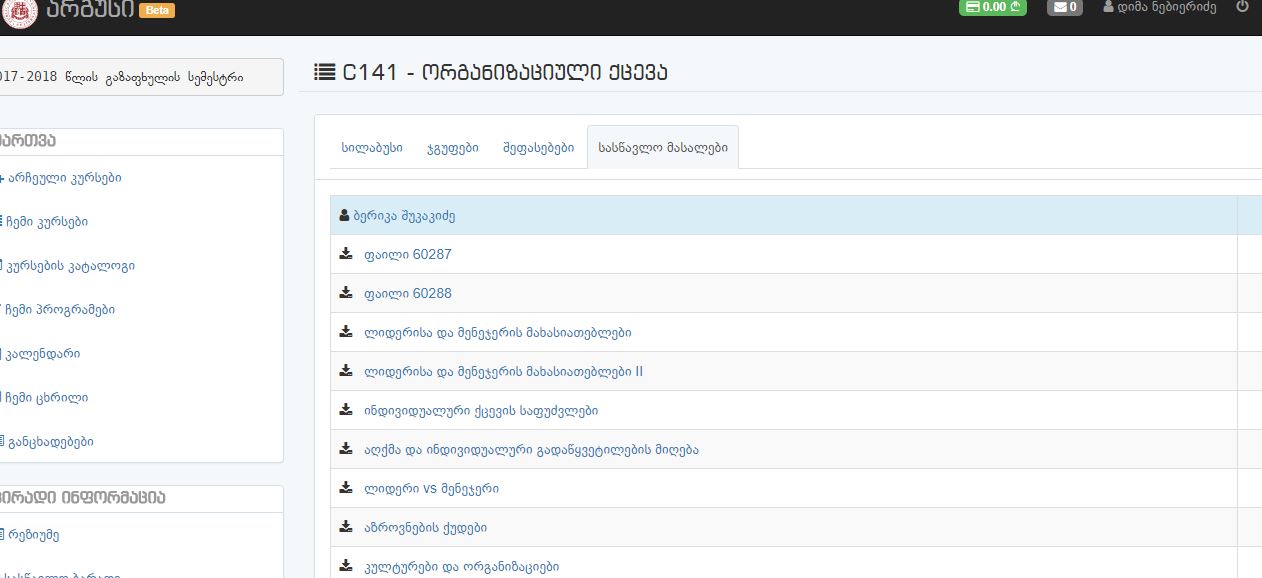Open the 2017-2018 semester selector
Image resolution: width=1262 pixels, height=578 pixels.
pos(140,77)
